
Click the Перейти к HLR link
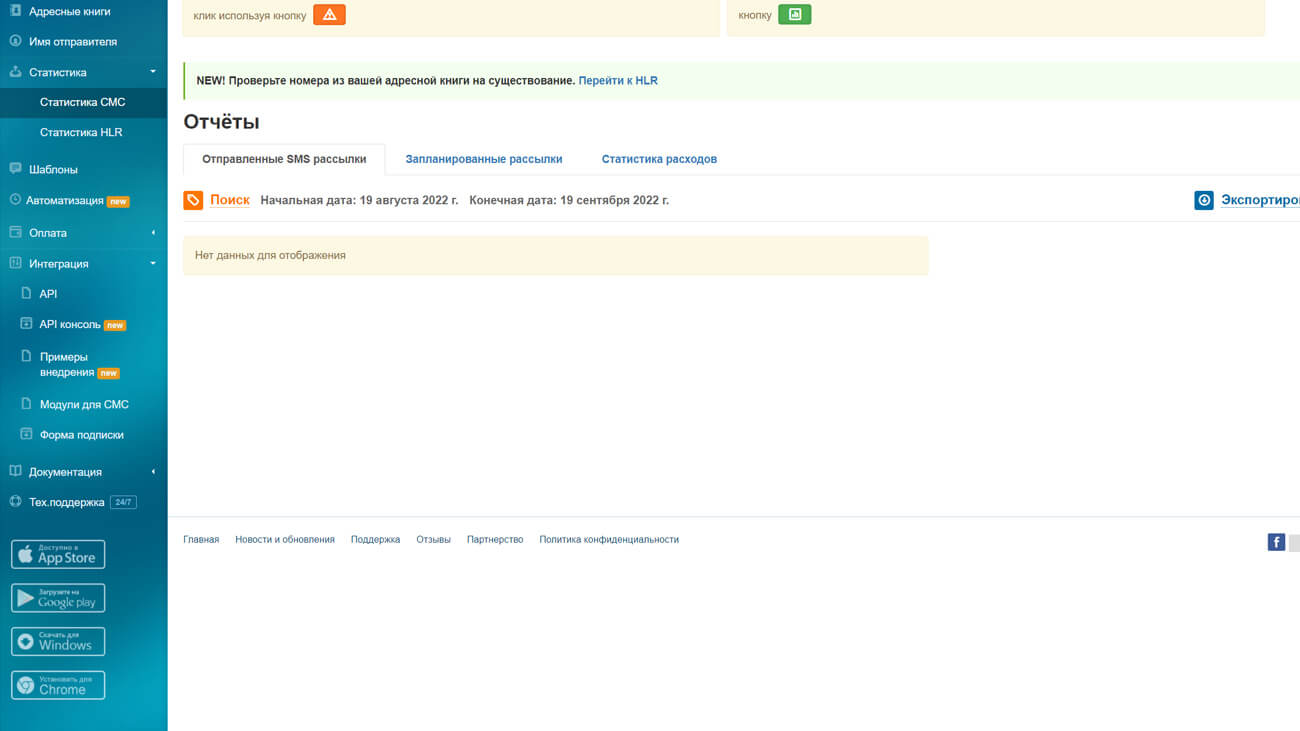[x=618, y=80]
